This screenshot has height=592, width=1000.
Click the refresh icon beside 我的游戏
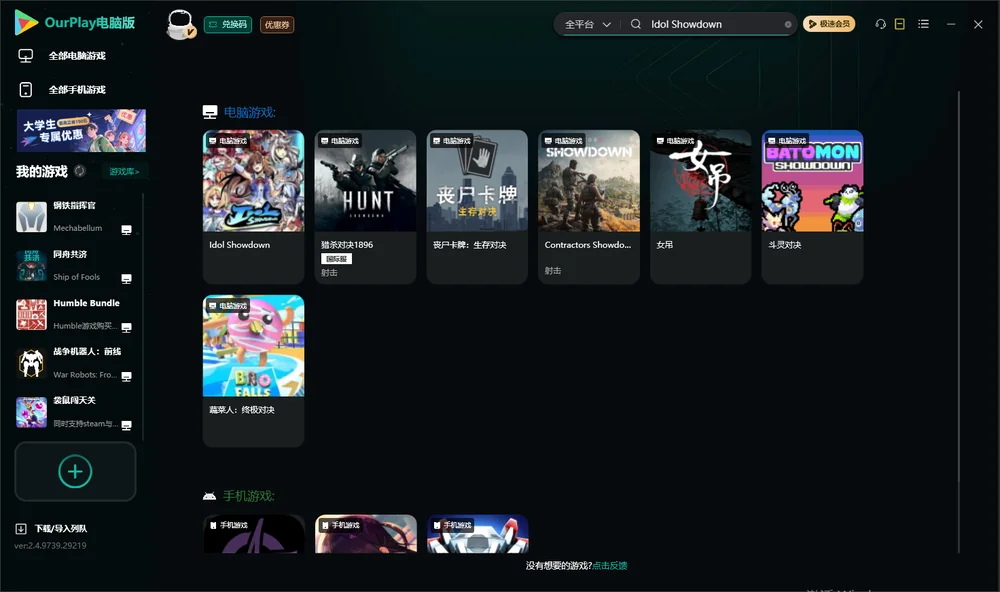(80, 171)
